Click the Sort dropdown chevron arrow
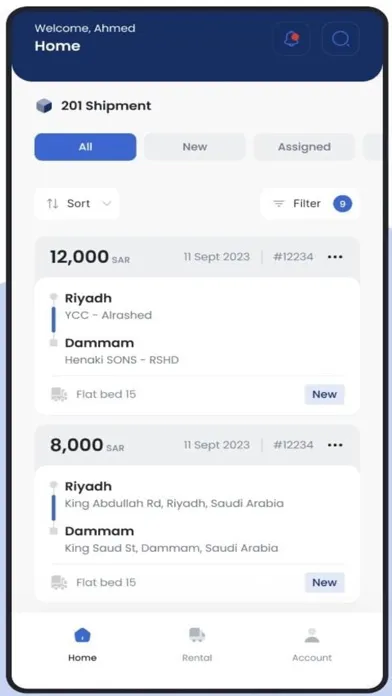 tap(107, 204)
